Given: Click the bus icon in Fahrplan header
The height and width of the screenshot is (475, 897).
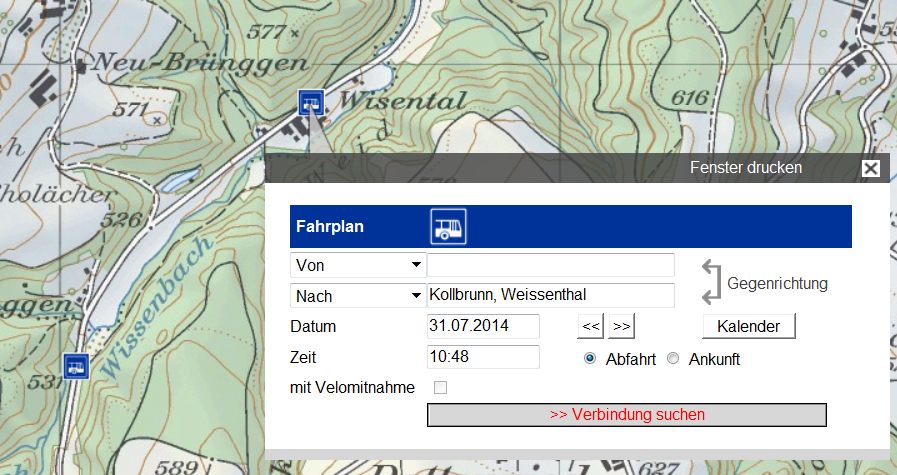Looking at the screenshot, I should tap(448, 226).
